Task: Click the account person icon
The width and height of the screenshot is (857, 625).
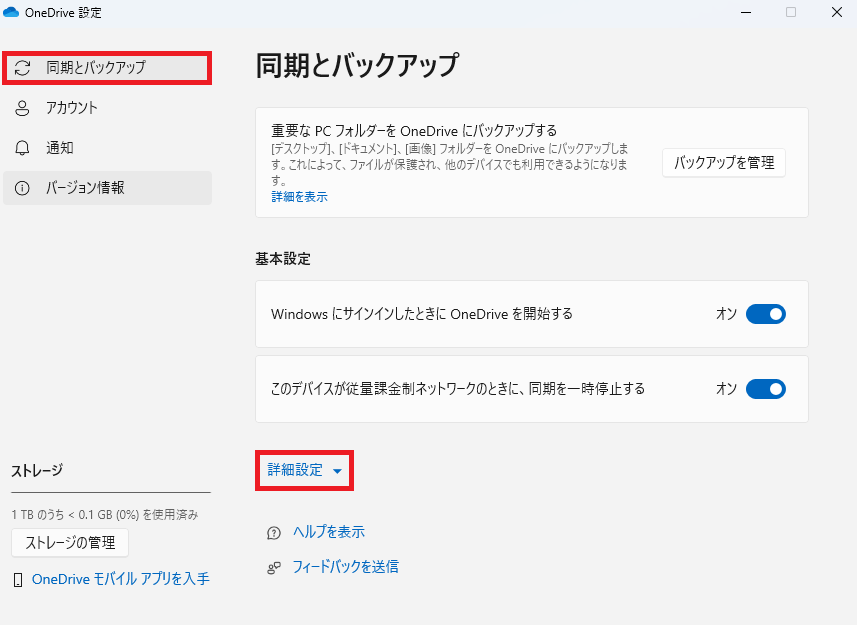Action: (22, 108)
